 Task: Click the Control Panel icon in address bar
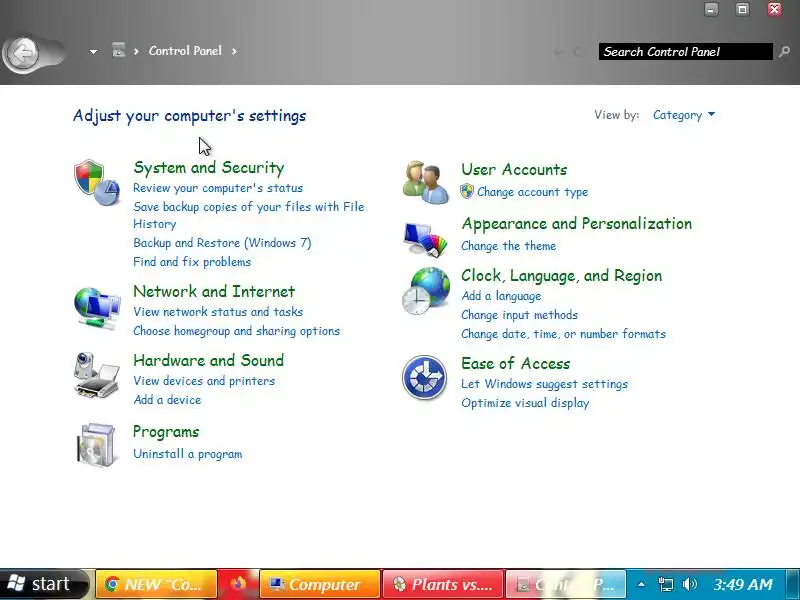[118, 50]
